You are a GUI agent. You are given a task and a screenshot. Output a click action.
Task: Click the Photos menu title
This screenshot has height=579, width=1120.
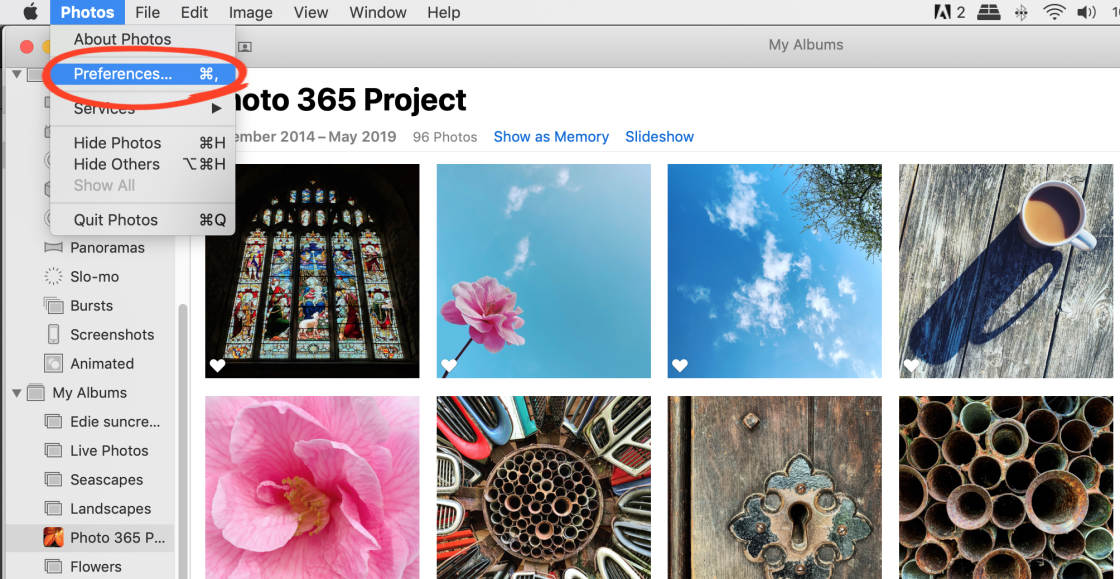coord(87,12)
